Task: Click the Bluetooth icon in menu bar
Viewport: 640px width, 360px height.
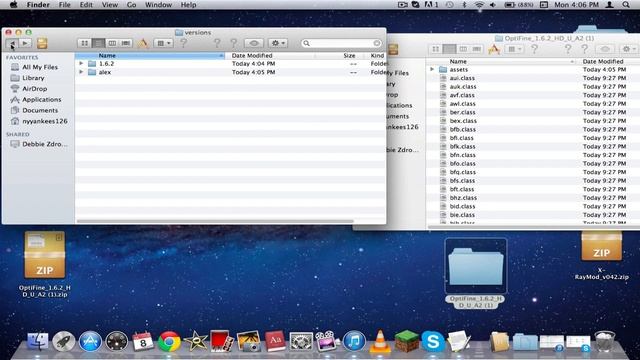Action: tap(464, 5)
